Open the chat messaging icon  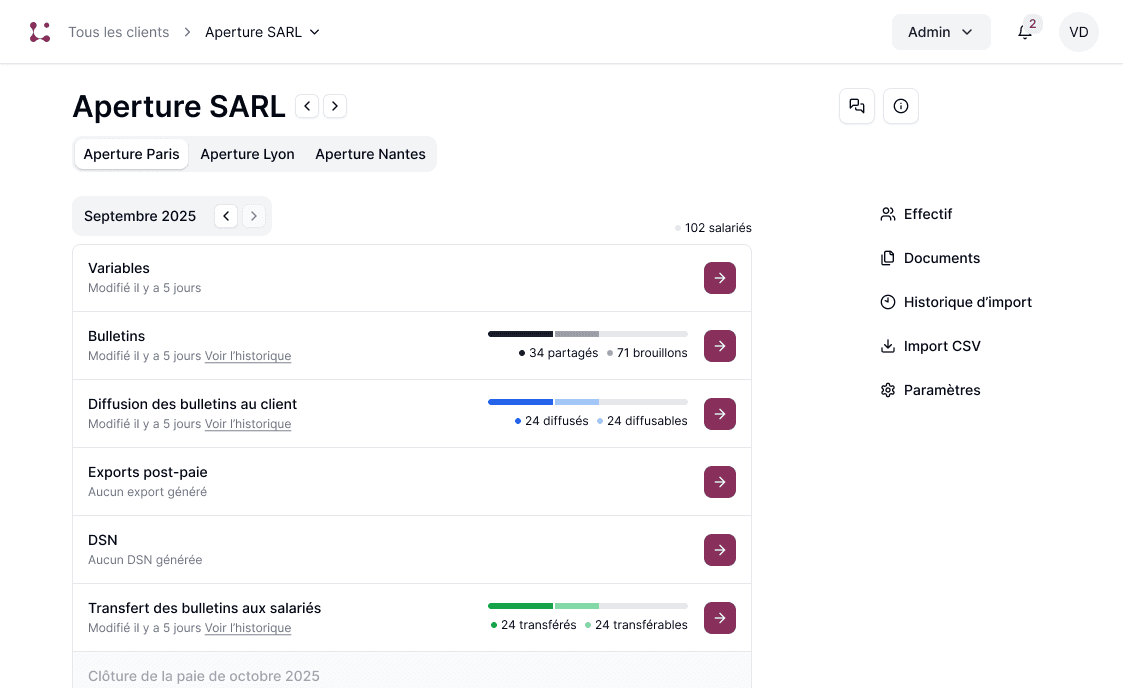(x=857, y=106)
